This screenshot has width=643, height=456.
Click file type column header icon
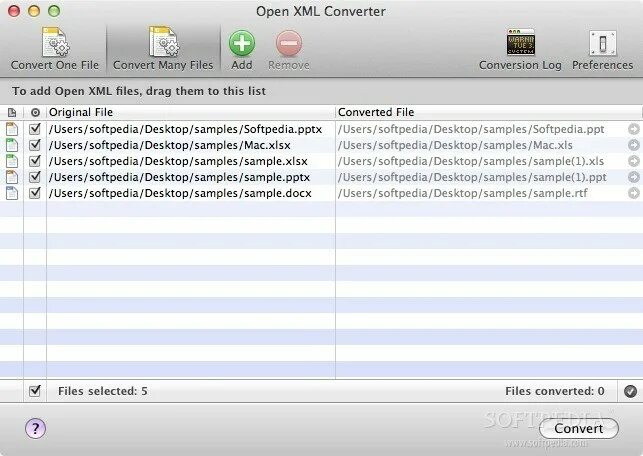12,112
